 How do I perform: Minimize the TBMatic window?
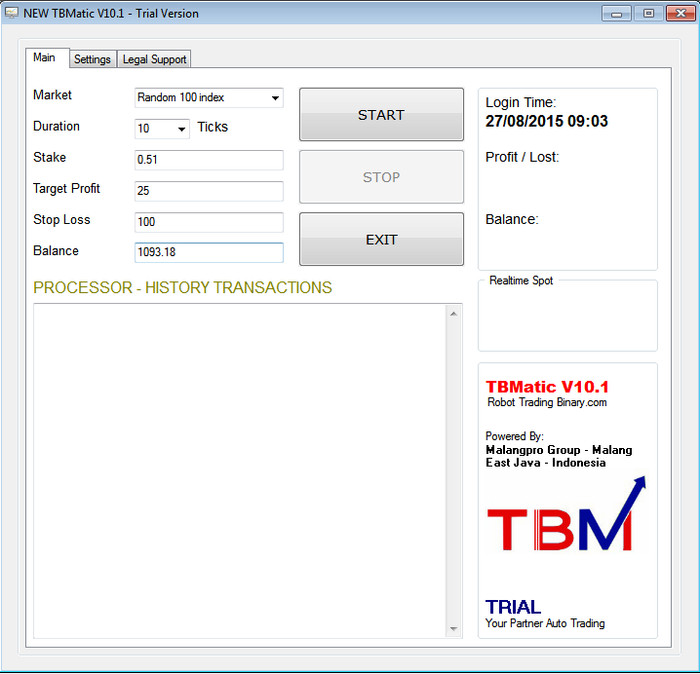(616, 13)
